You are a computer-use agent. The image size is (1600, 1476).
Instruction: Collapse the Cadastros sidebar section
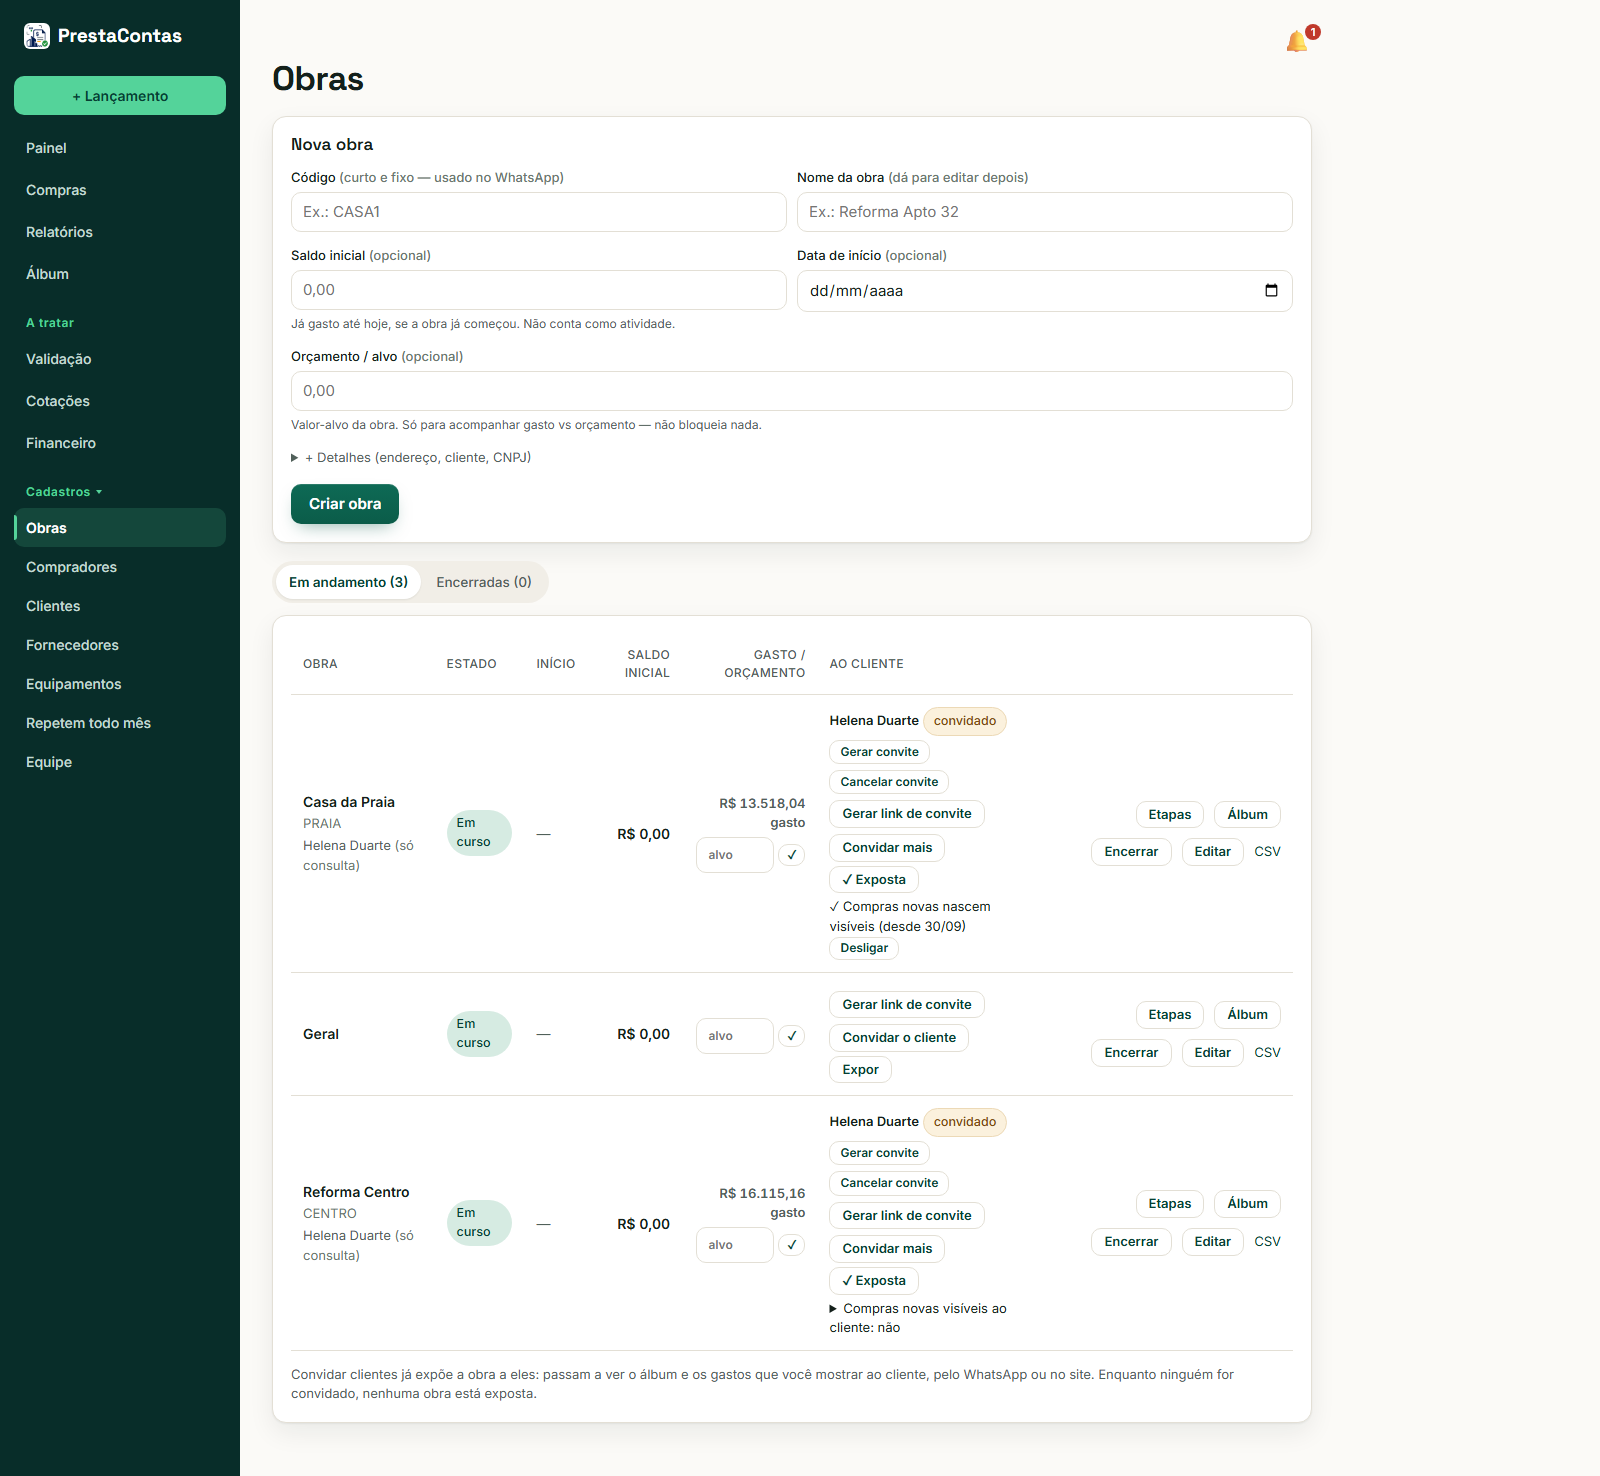(x=64, y=492)
